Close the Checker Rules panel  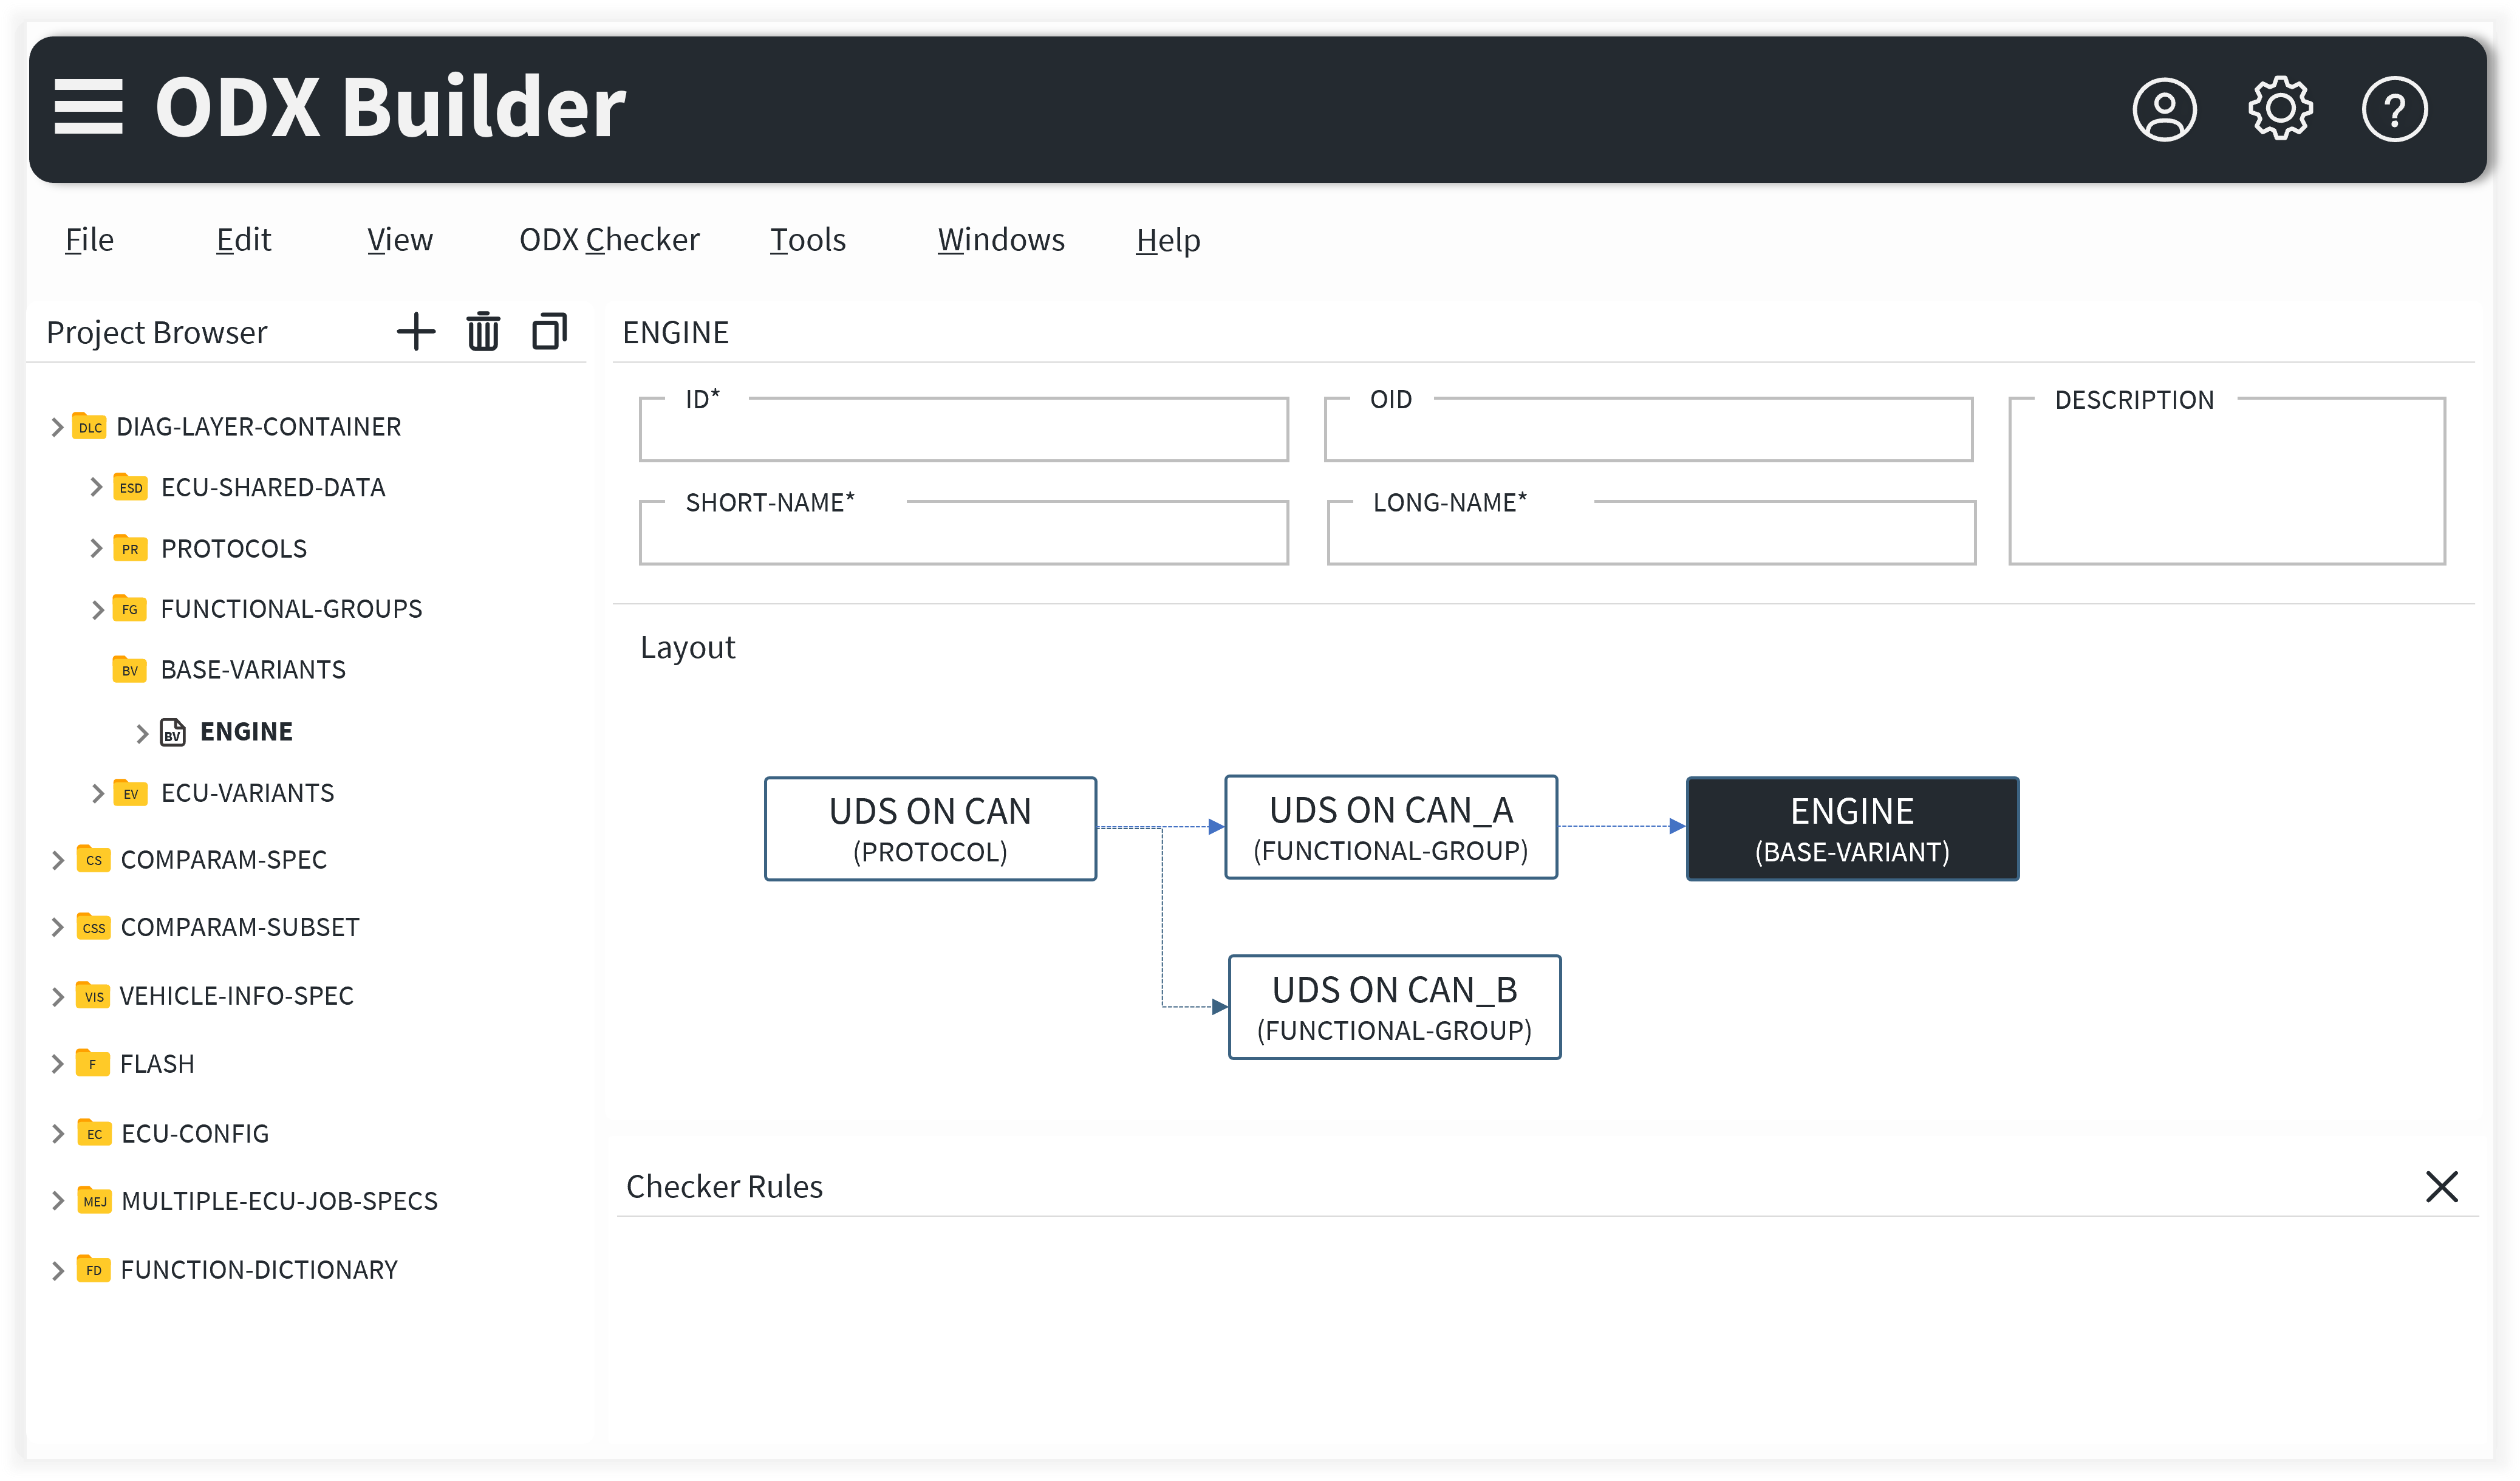2441,1187
